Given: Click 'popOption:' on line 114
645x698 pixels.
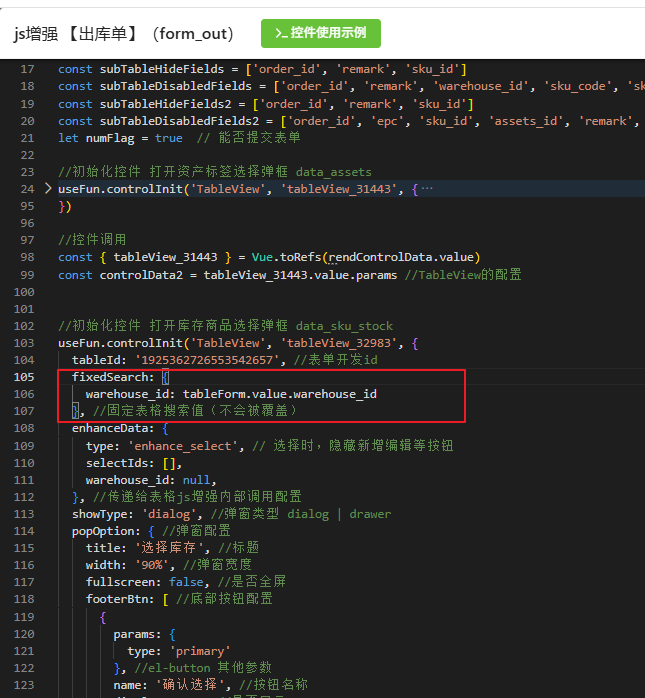Looking at the screenshot, I should 106,532.
